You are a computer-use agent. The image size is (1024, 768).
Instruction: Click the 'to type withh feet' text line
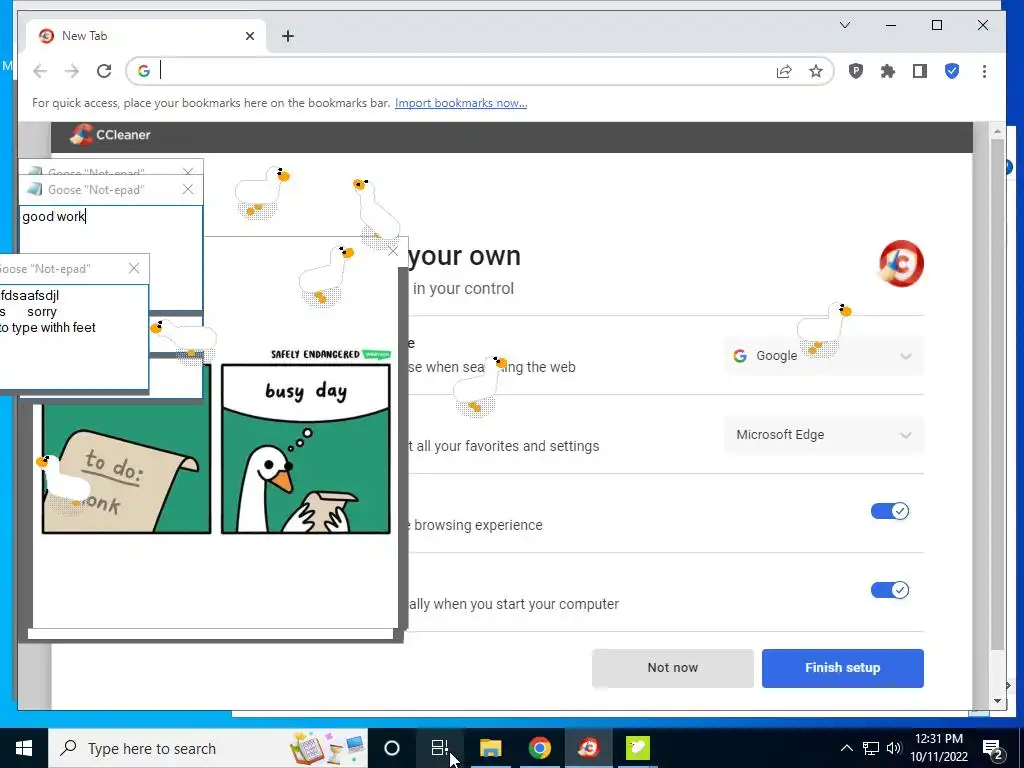(48, 328)
